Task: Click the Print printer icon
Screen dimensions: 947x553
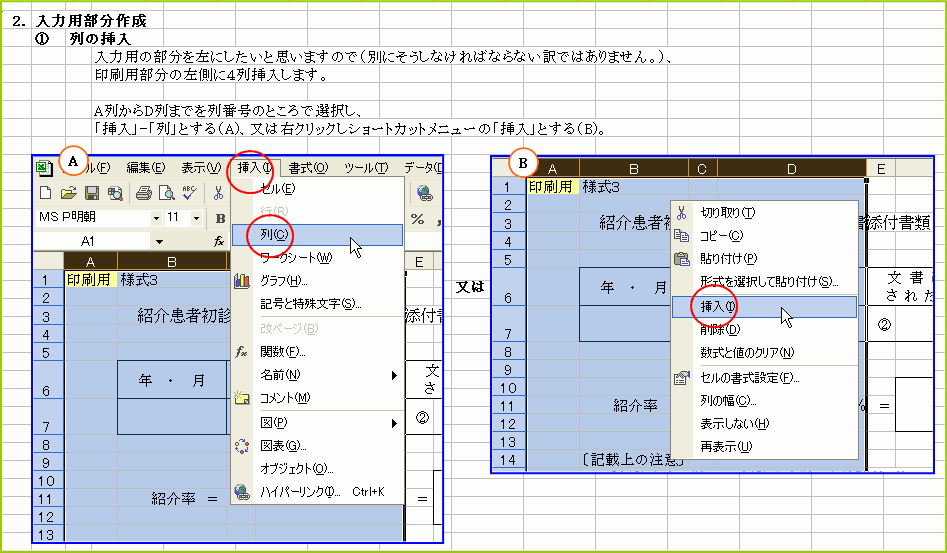Action: 143,193
